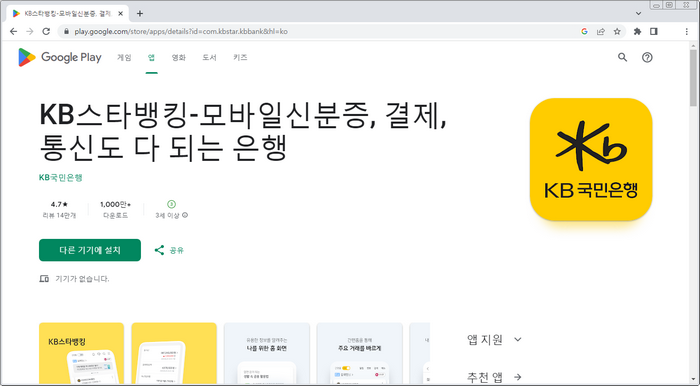Open the second yellow screenshot thumbnail
The image size is (700, 386).
coord(174,353)
